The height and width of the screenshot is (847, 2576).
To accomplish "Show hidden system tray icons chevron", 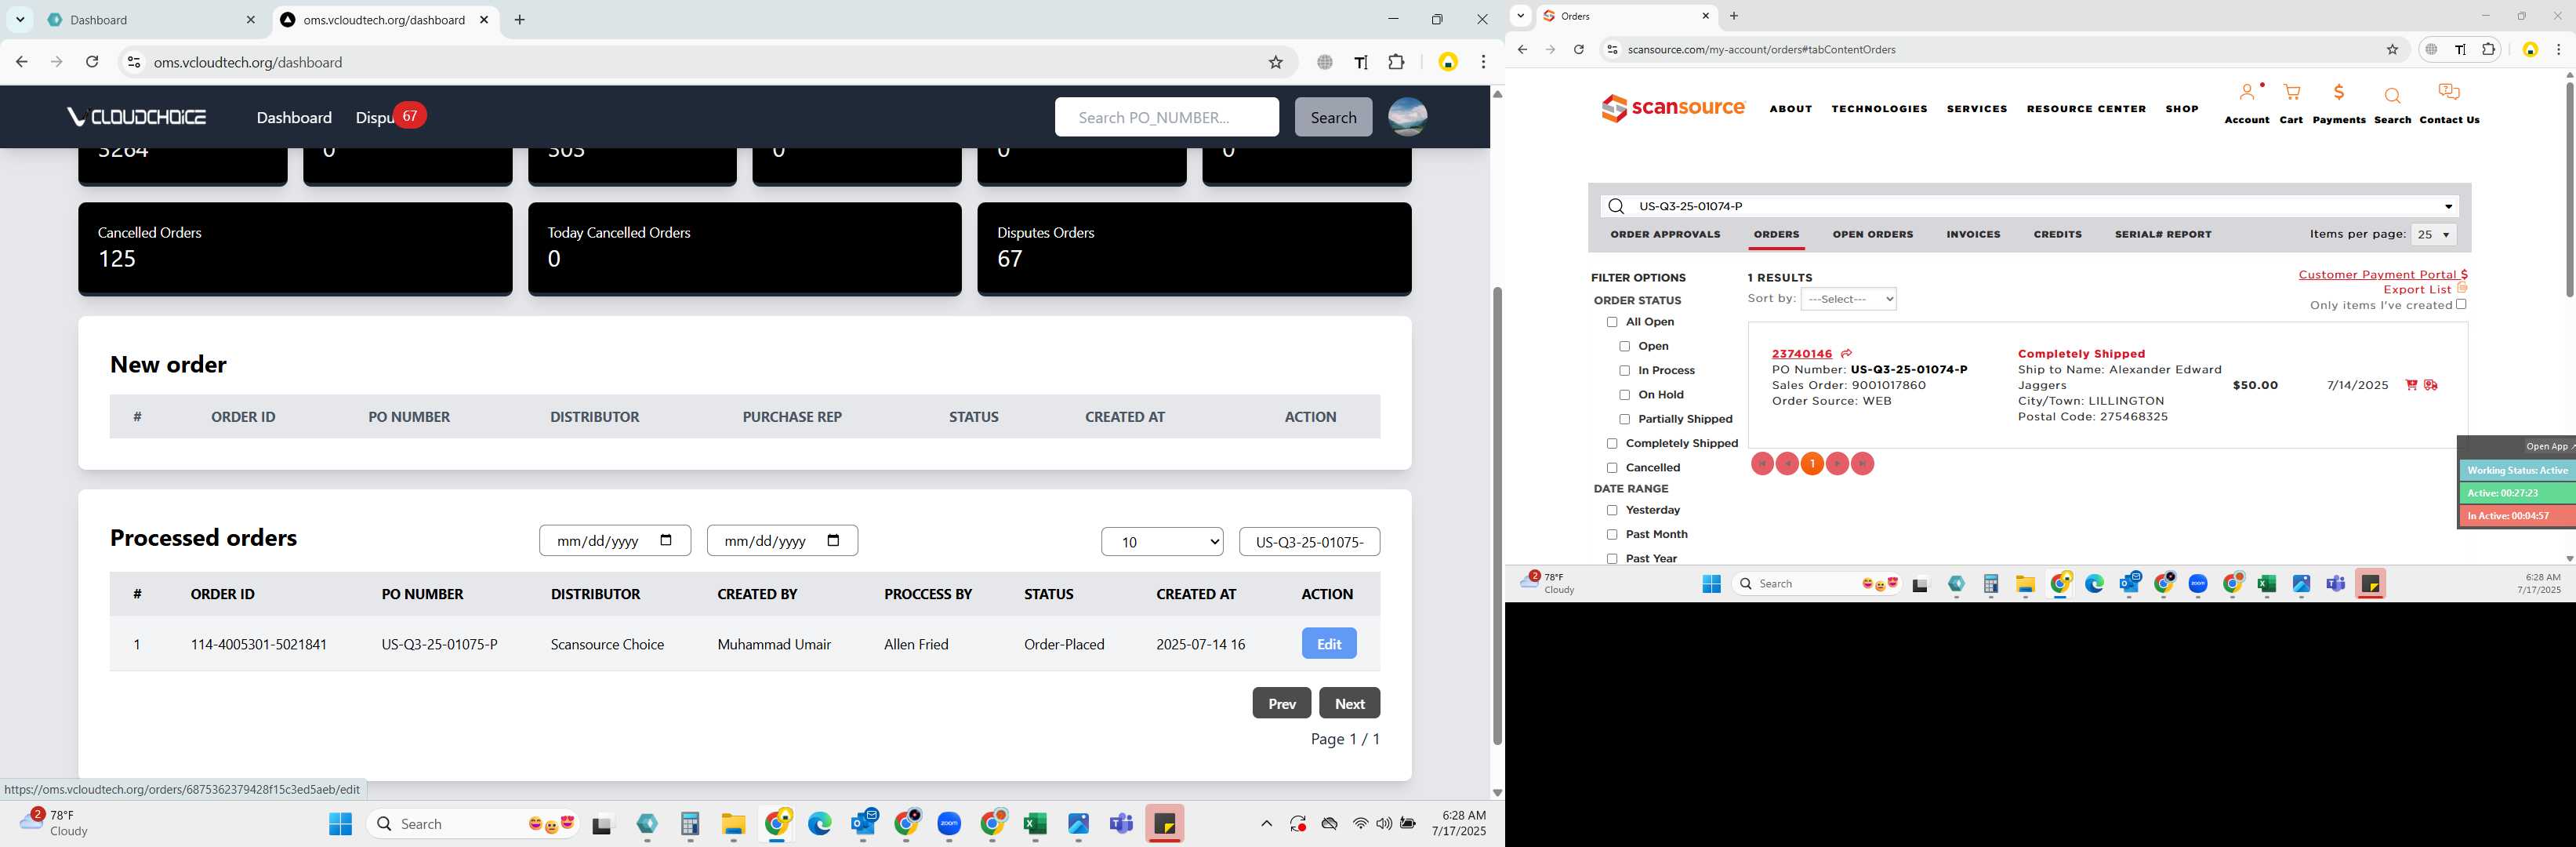I will pos(1266,824).
